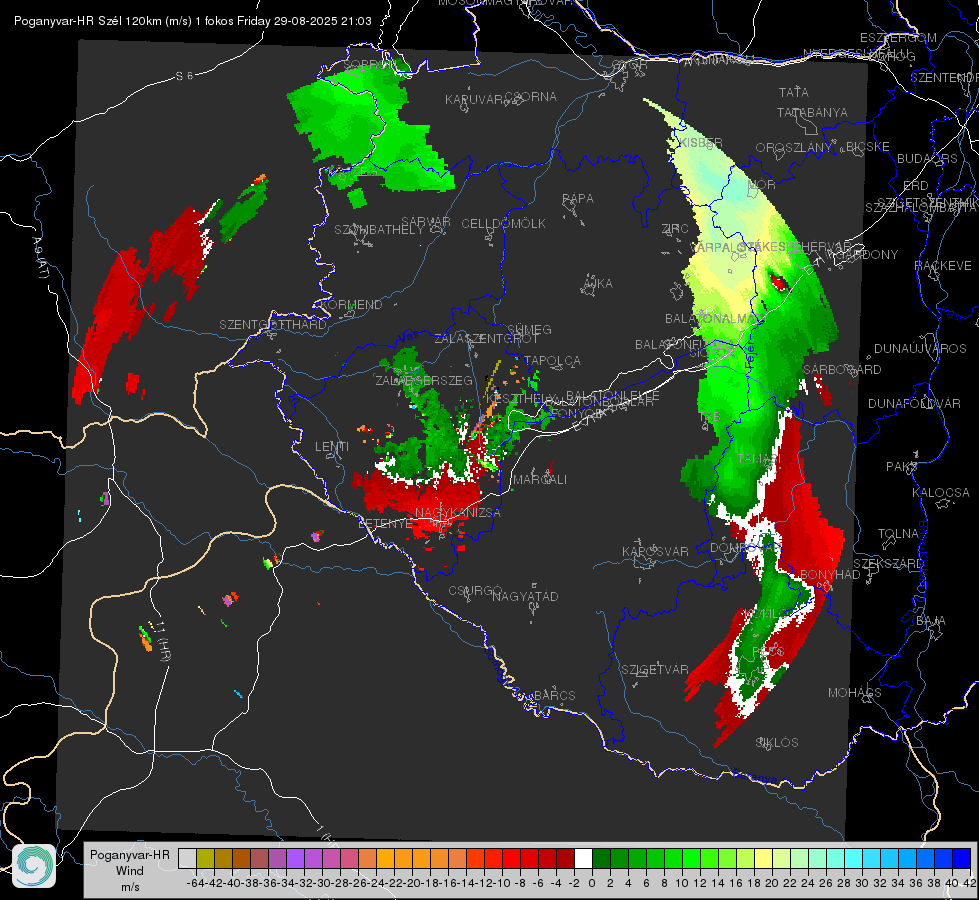This screenshot has width=979, height=900.
Task: Click the 'A 9 (AT)' road label
Action: (x=41, y=258)
